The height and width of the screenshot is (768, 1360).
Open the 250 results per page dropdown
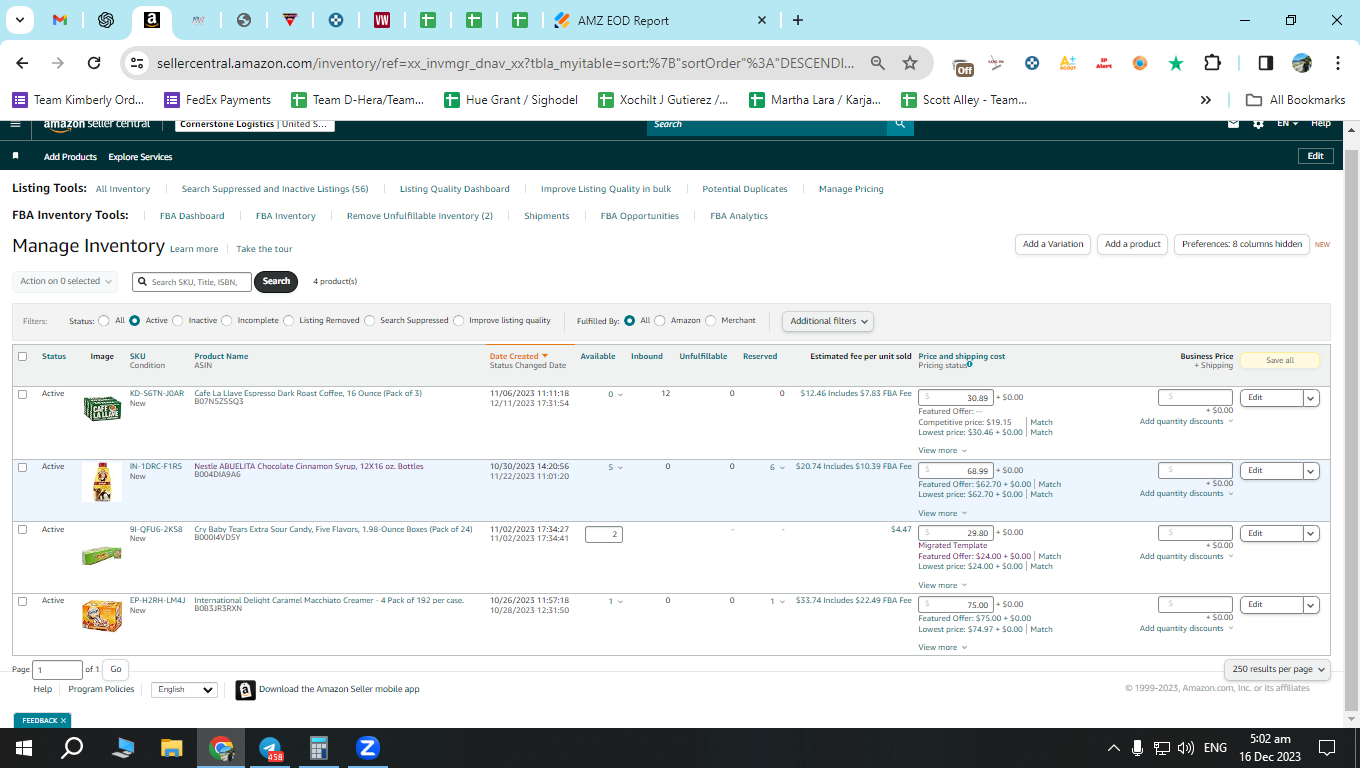point(1277,669)
